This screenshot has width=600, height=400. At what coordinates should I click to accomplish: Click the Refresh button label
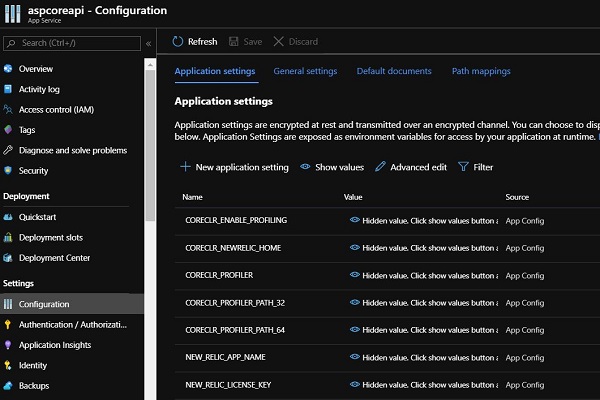202,41
